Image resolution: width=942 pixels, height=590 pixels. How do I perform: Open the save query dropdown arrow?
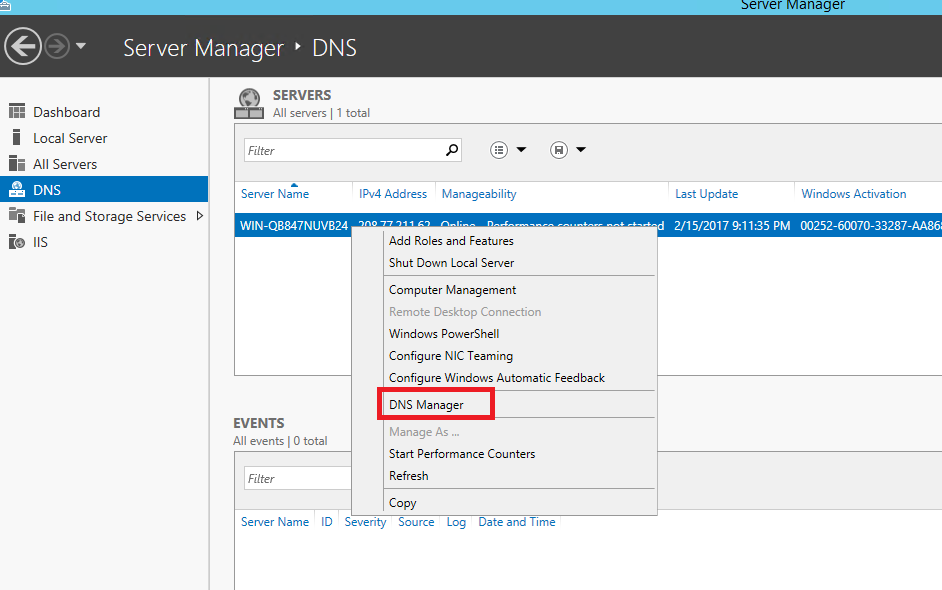click(x=581, y=150)
